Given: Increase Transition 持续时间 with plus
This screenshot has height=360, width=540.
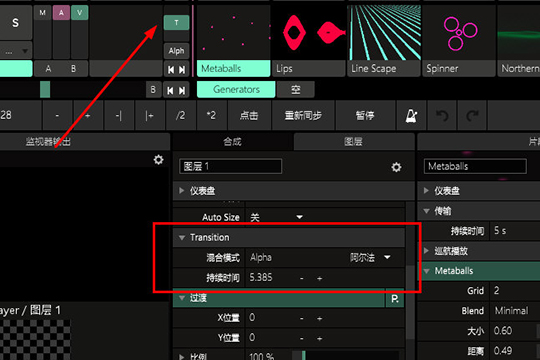Looking at the screenshot, I should pyautogui.click(x=320, y=278).
